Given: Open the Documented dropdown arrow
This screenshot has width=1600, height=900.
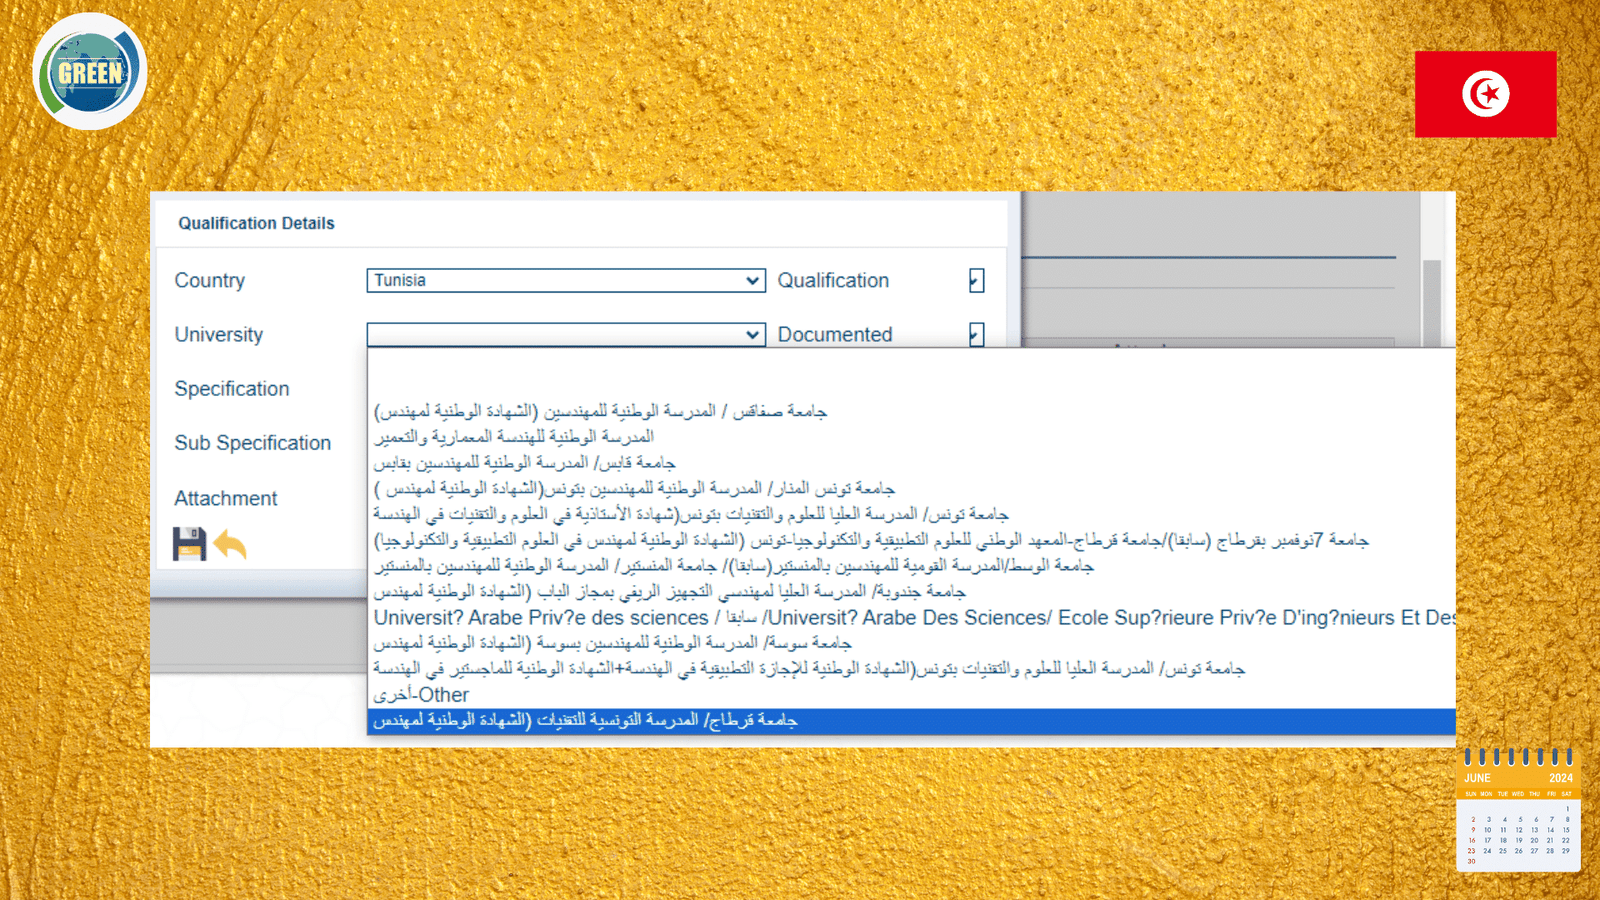Looking at the screenshot, I should 976,335.
